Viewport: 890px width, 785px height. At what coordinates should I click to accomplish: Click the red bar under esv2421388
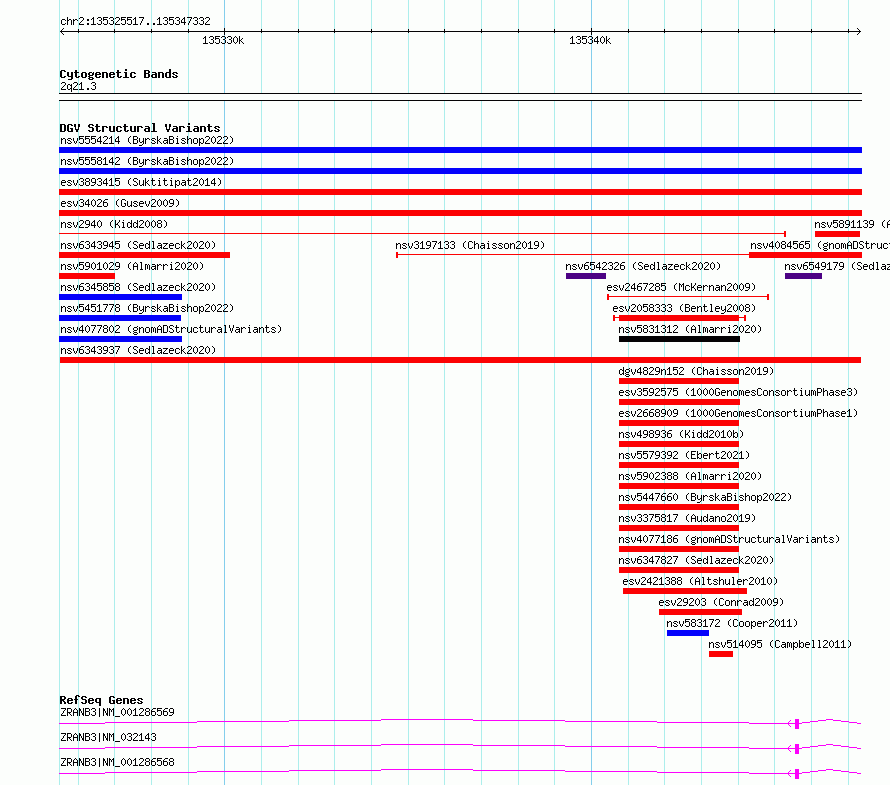685,591
